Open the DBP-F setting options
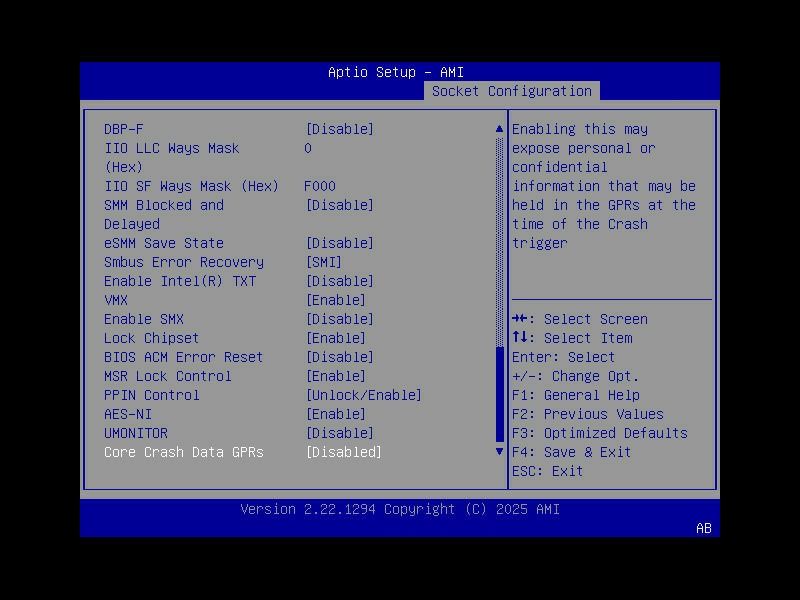Screen dimensions: 800x600 coord(340,128)
